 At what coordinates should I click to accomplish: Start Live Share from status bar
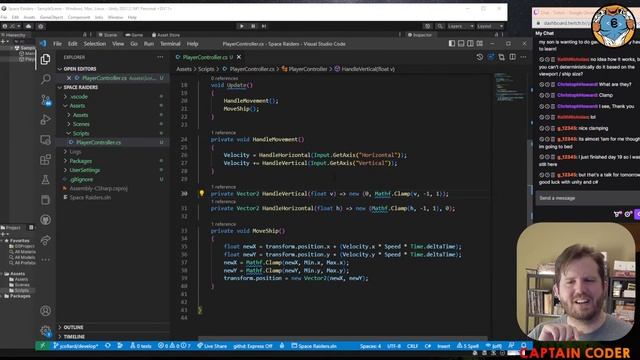(x=212, y=346)
